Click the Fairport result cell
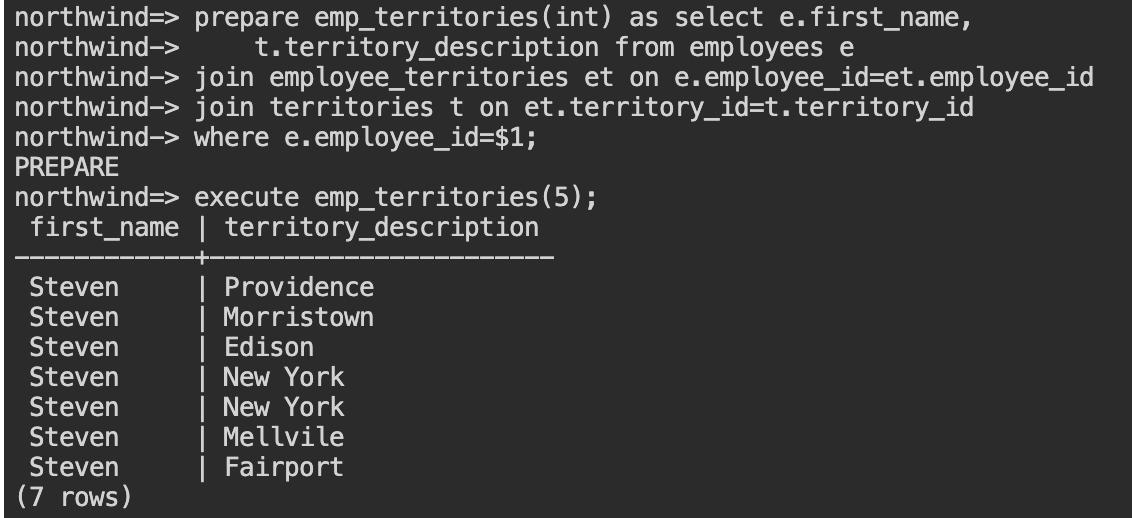This screenshot has width=1132, height=518. (x=284, y=467)
